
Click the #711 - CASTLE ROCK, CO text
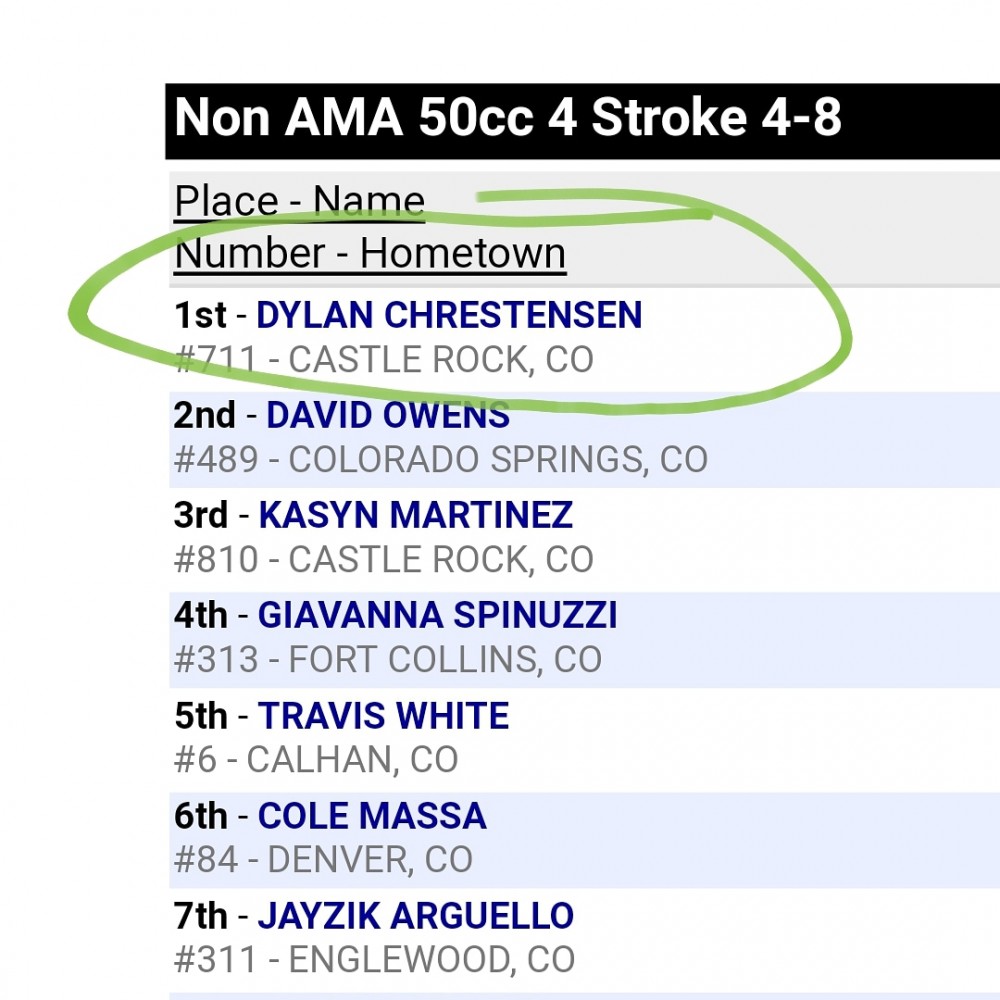pyautogui.click(x=384, y=359)
